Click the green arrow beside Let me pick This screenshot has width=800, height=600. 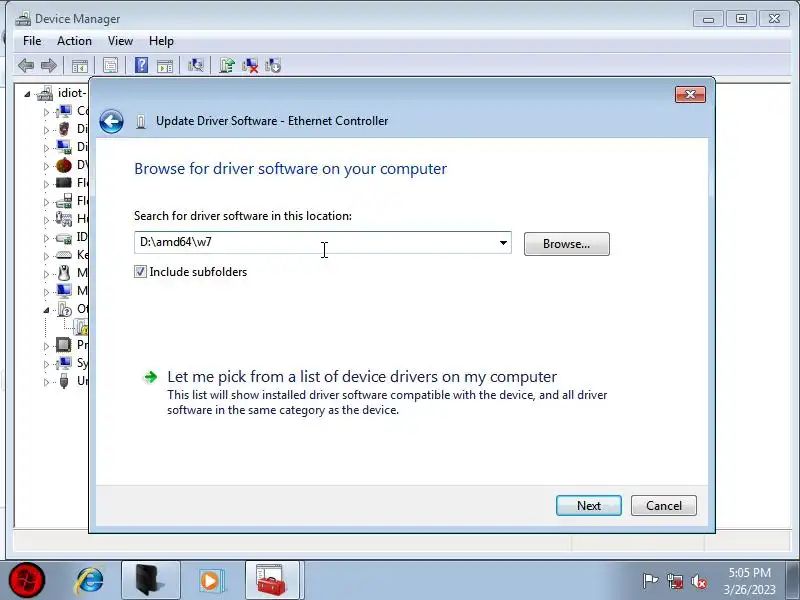[151, 377]
